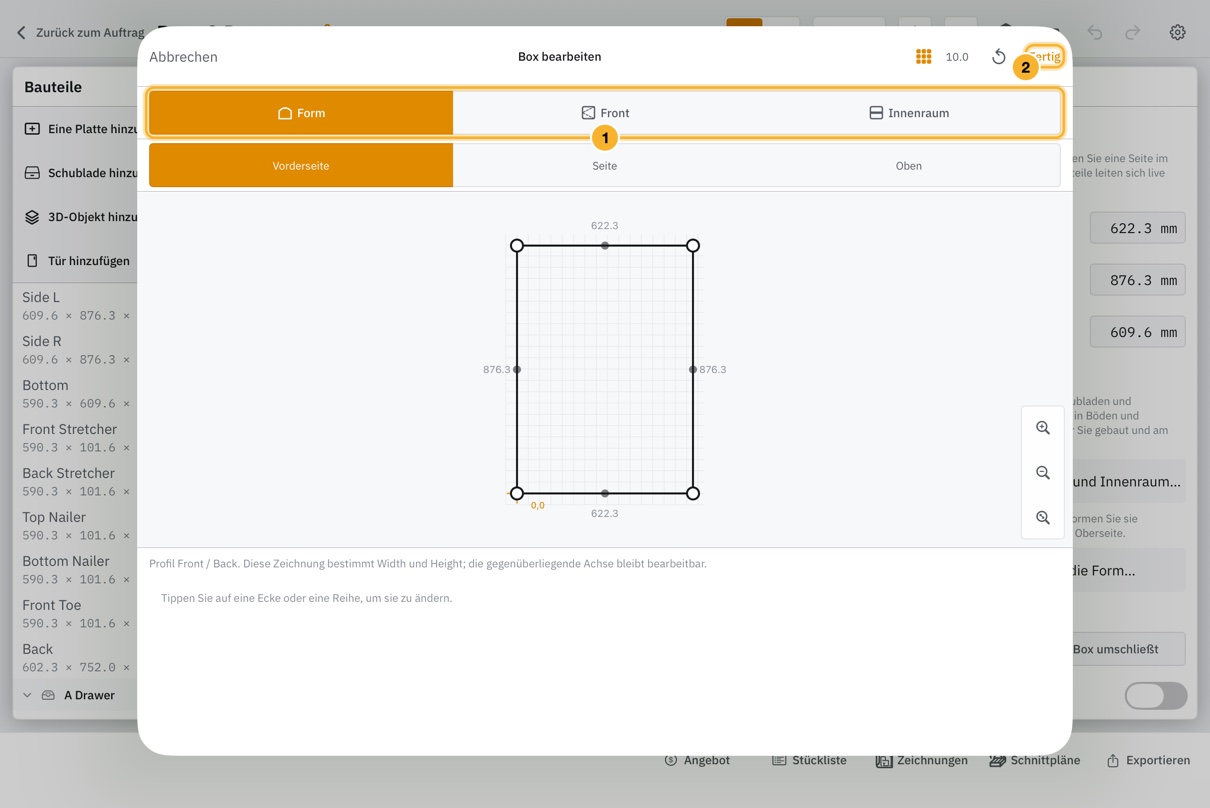1210x808 pixels.
Task: Select the Front Toe part
Action: [x=77, y=614]
